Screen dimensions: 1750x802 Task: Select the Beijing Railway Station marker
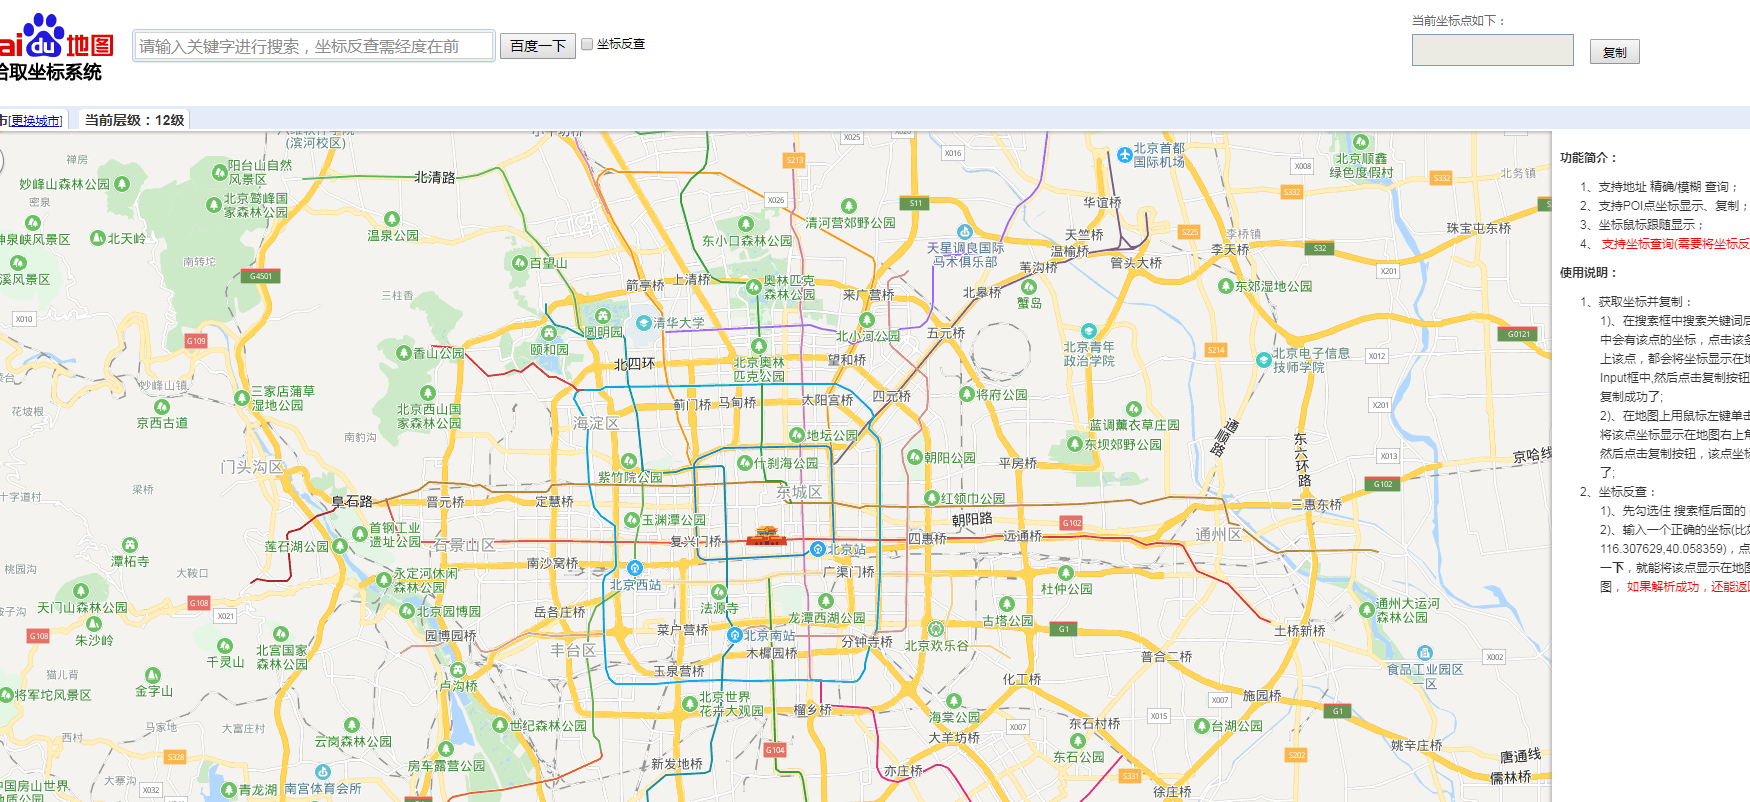coord(818,549)
